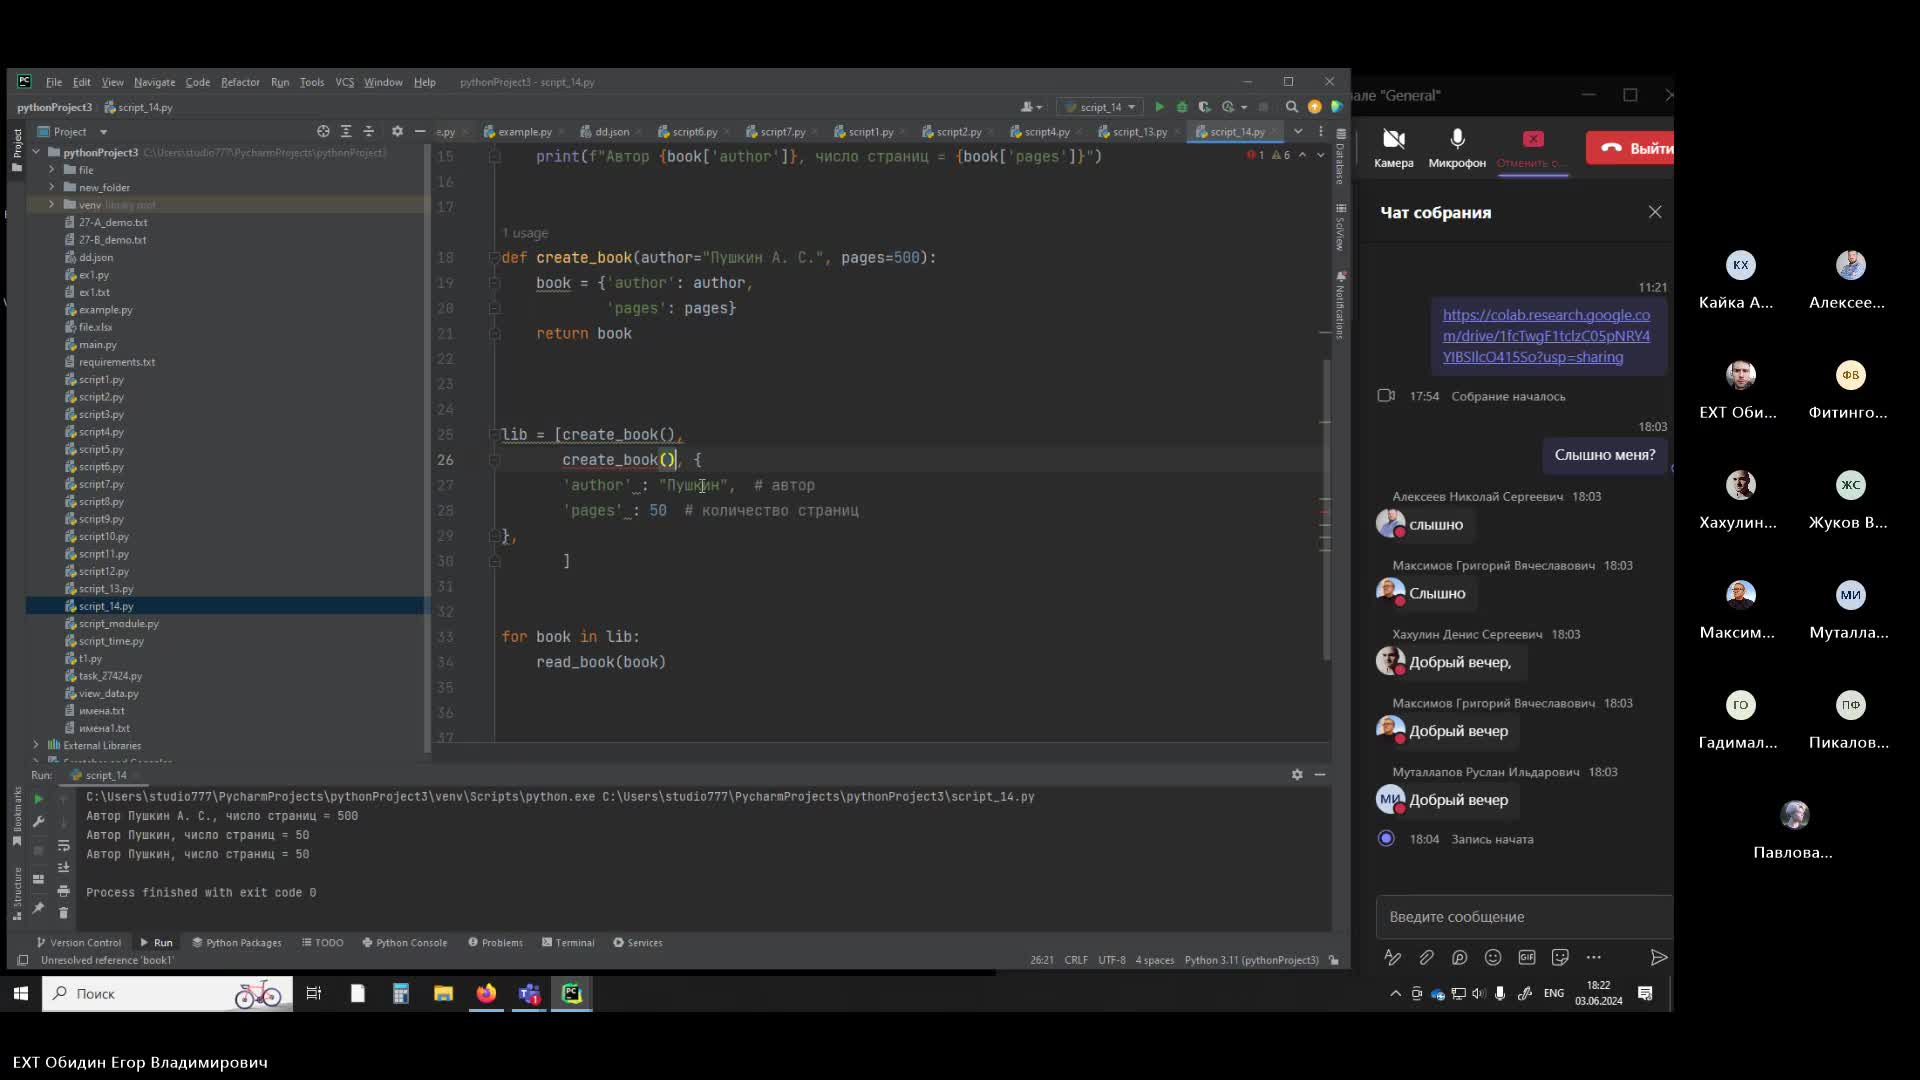Pin the Run tab
The height and width of the screenshot is (1080, 1920).
38,908
